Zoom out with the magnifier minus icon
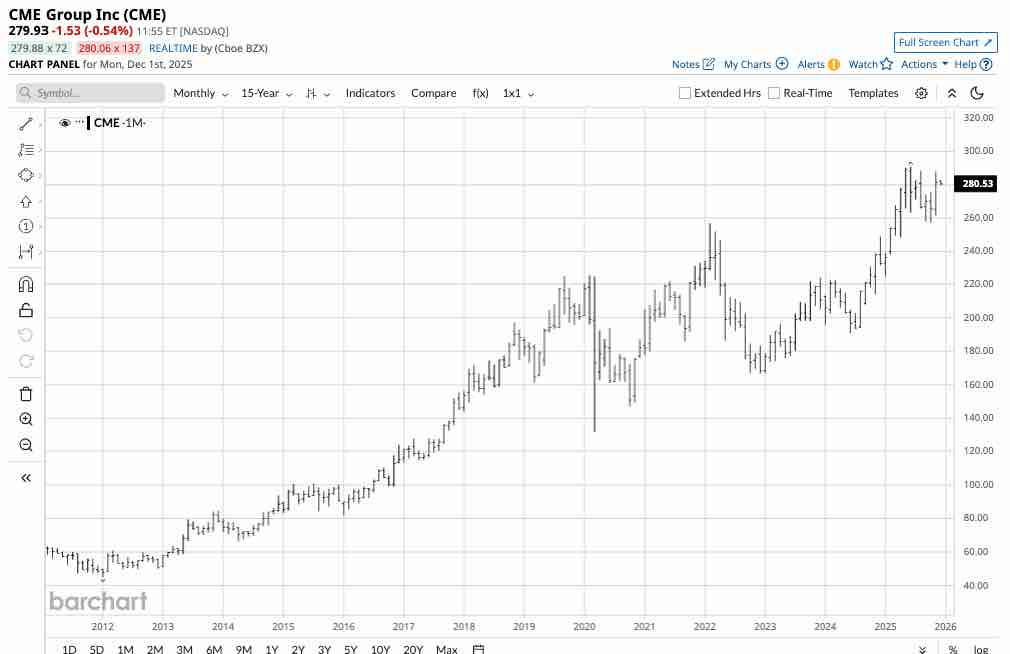Screen dimensions: 1010x654 click(x=26, y=445)
